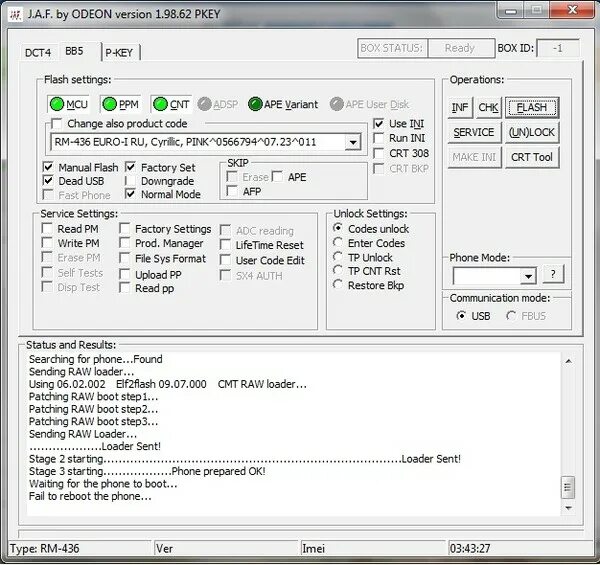Tick the Factory Settings service checkbox
This screenshot has height=565, width=600.
[x=125, y=228]
